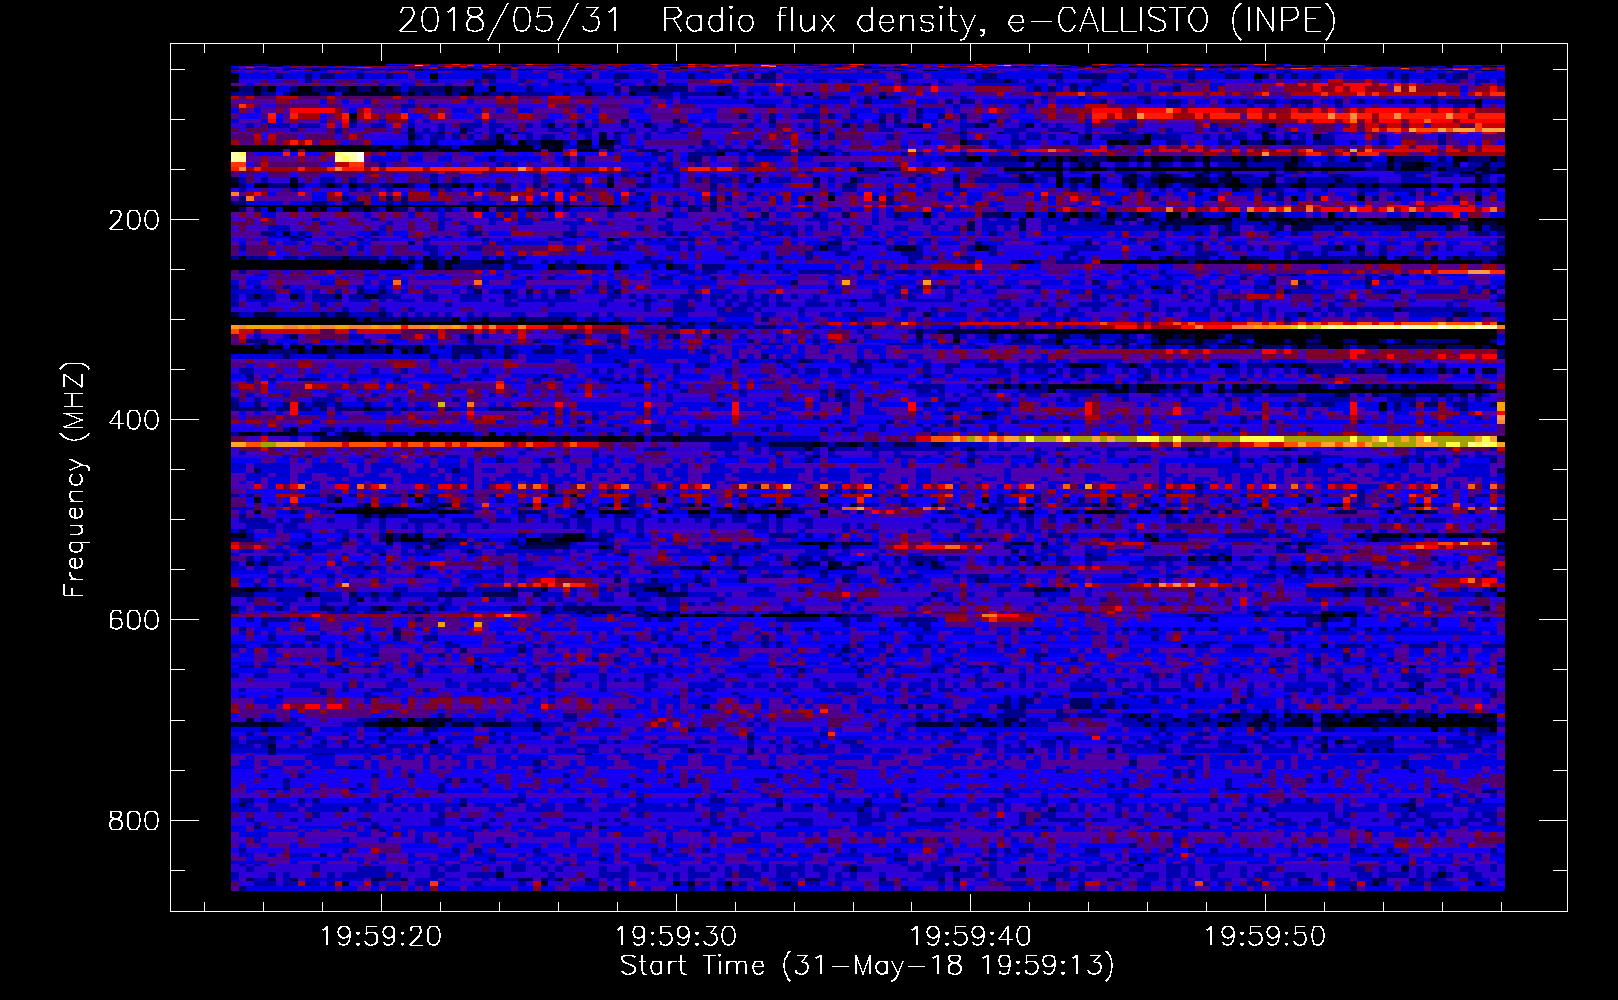Viewport: 1618px width, 1000px height.
Task: Click the 19:59:50 time tick label
Action: point(1265,937)
